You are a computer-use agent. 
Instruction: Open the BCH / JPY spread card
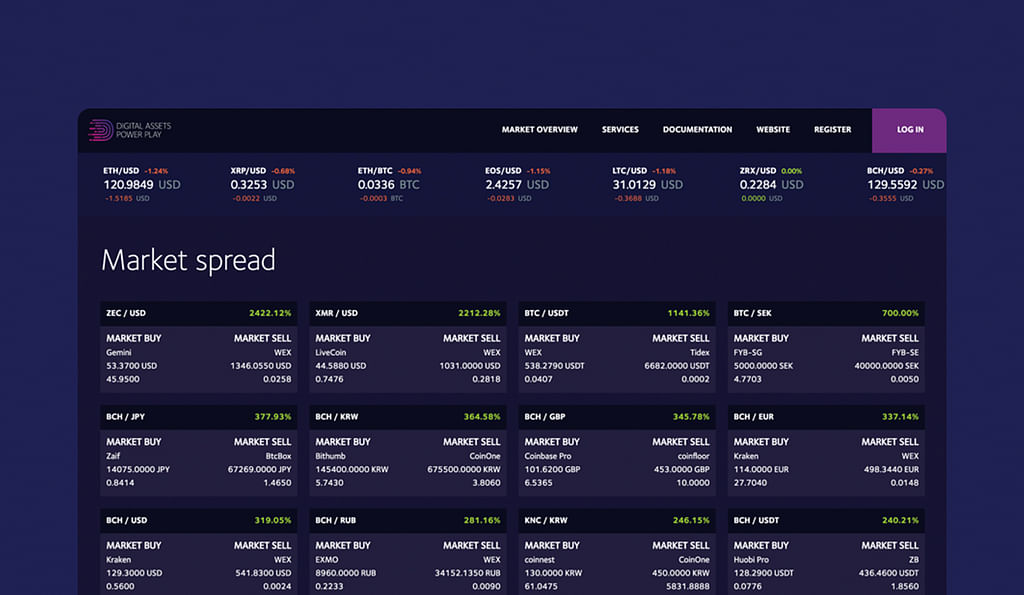(198, 417)
